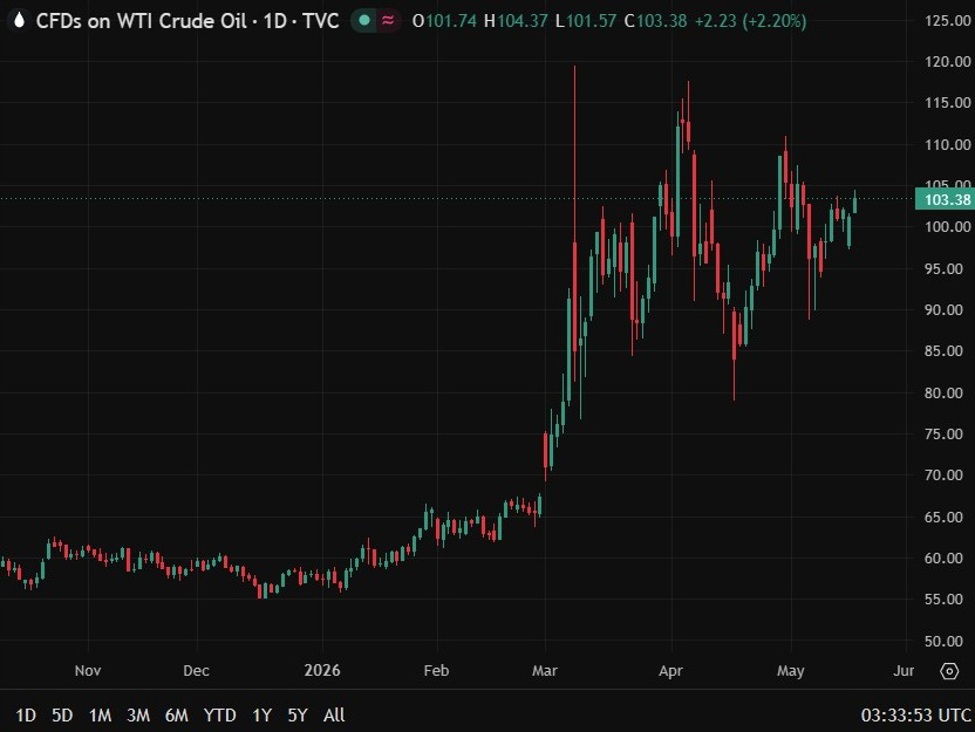Show the 1Y time range
The width and height of the screenshot is (975, 732).
coord(262,715)
